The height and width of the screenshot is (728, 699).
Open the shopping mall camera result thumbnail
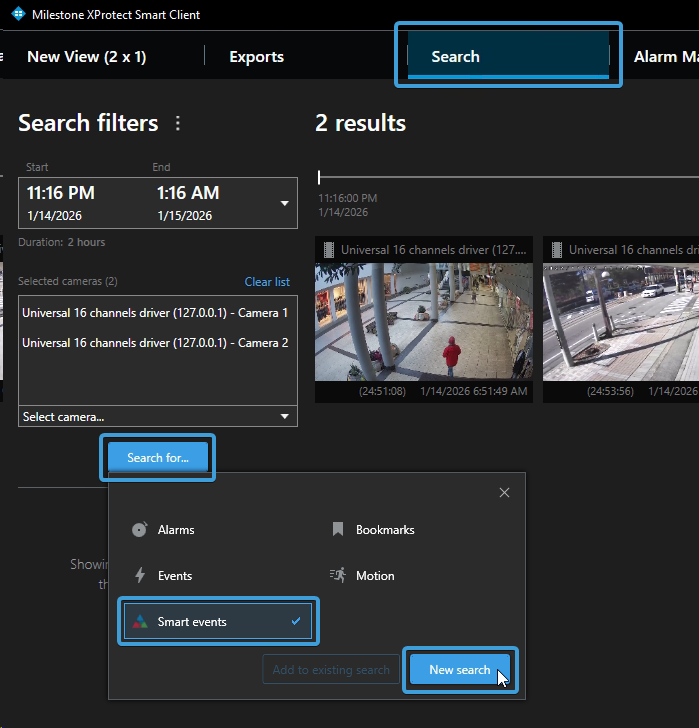424,322
